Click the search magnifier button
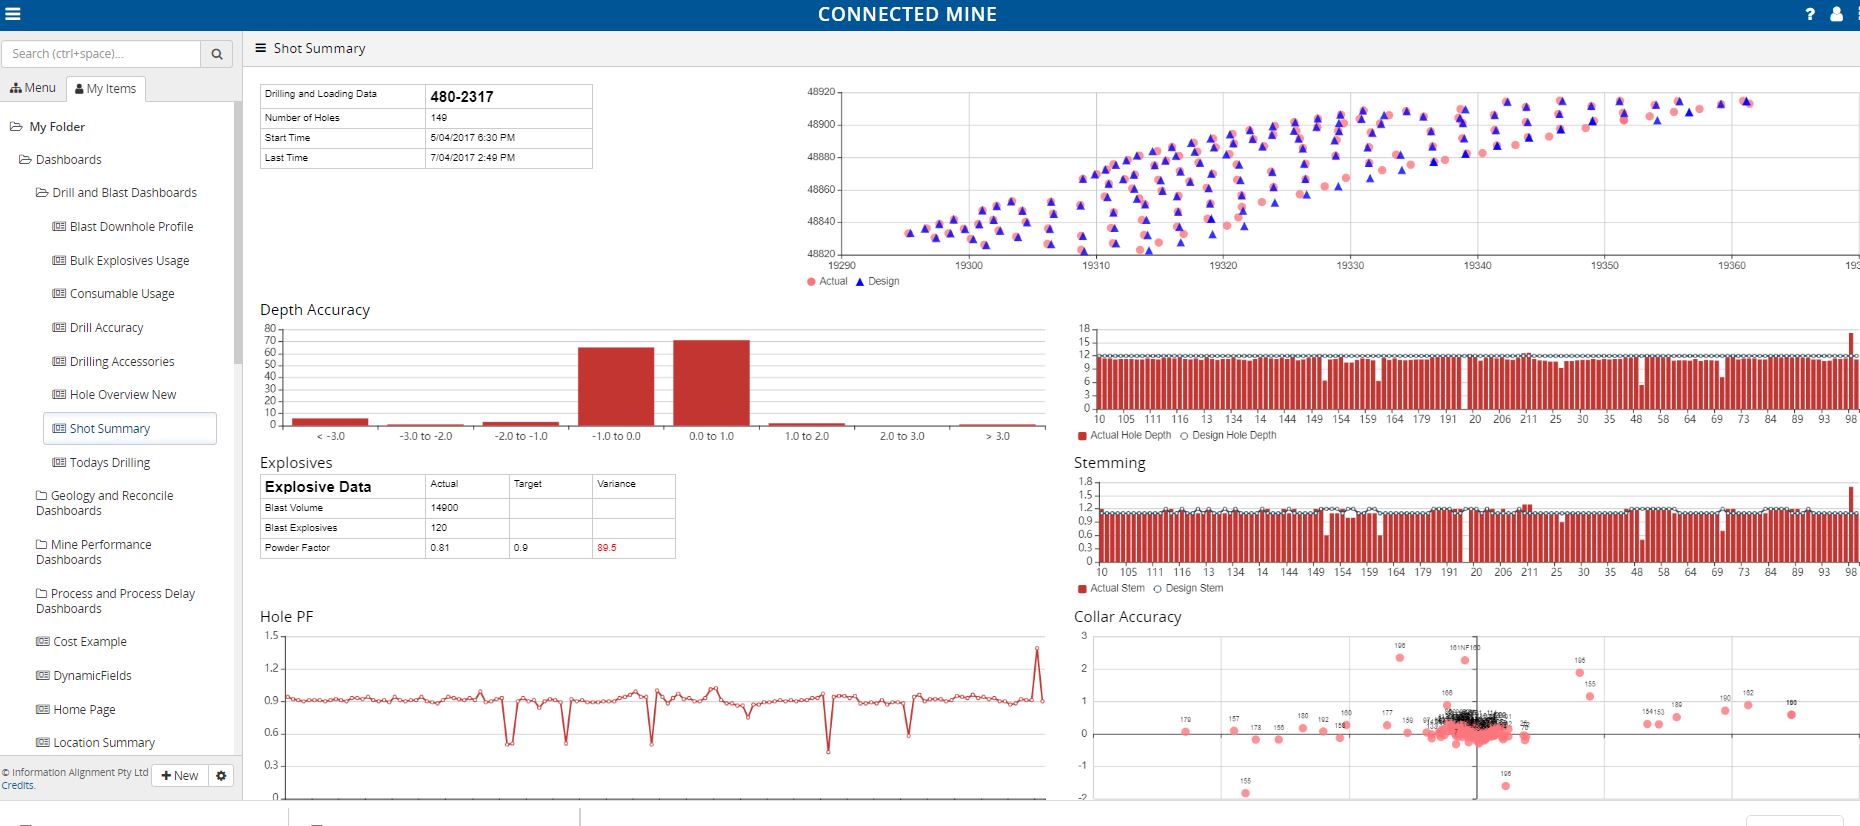This screenshot has height=826, width=1860. pos(217,54)
